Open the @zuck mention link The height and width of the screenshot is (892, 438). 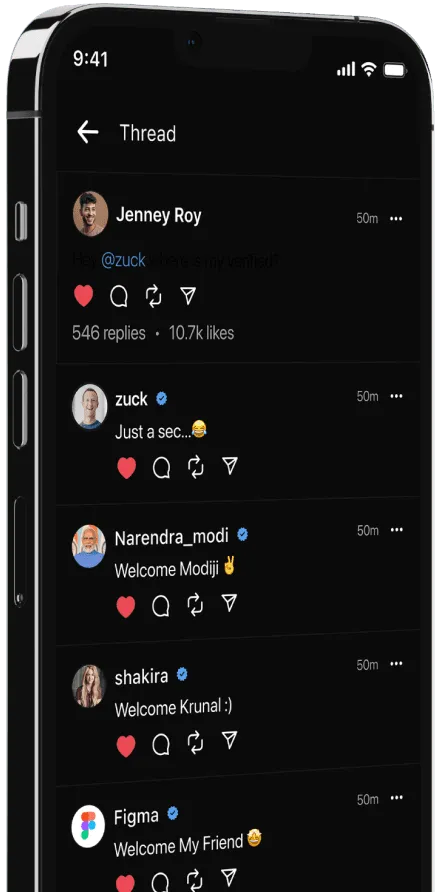click(123, 261)
